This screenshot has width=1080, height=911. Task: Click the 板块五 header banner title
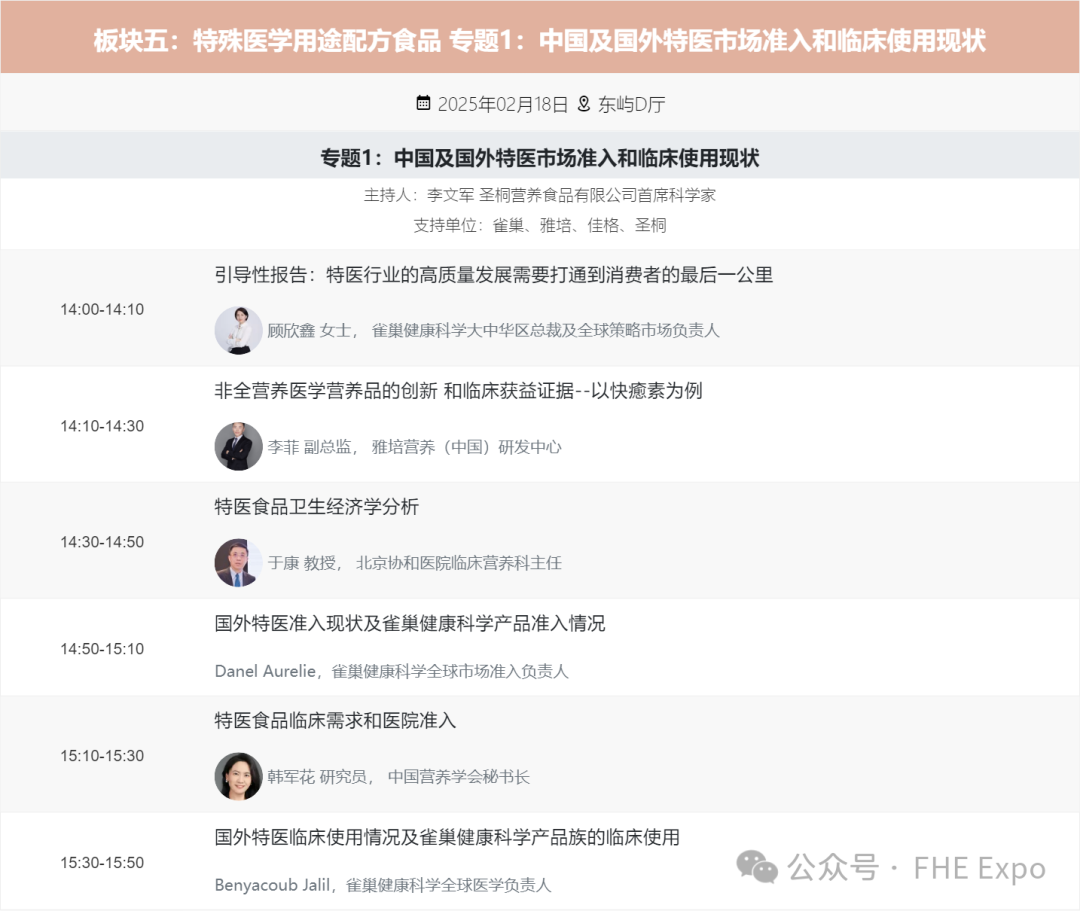[540, 40]
